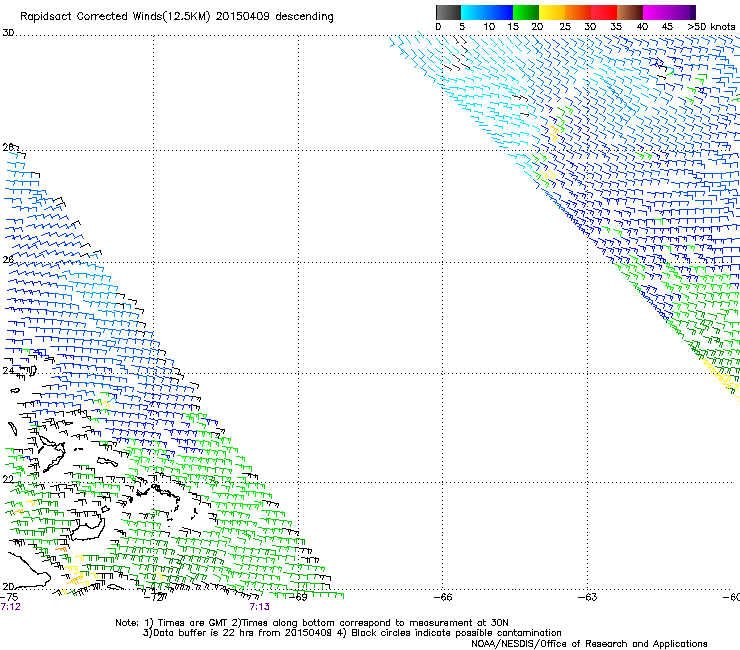
Task: Click the legend label '25'
Action: [565, 27]
